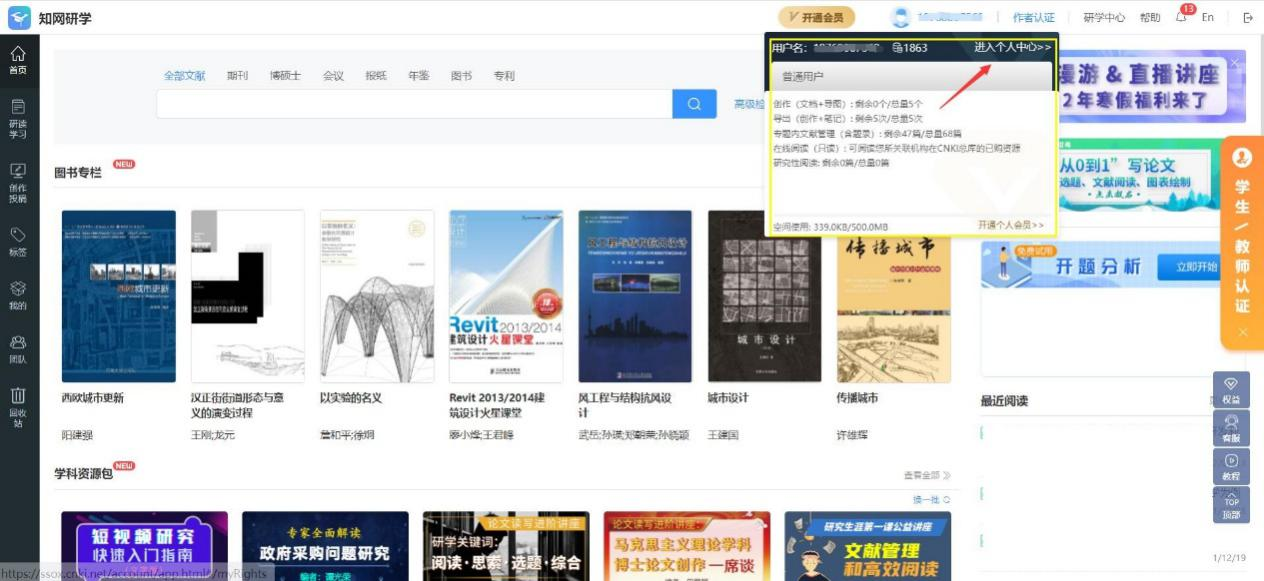Open the notification bell with badge 13
The height and width of the screenshot is (581, 1264).
point(1182,17)
